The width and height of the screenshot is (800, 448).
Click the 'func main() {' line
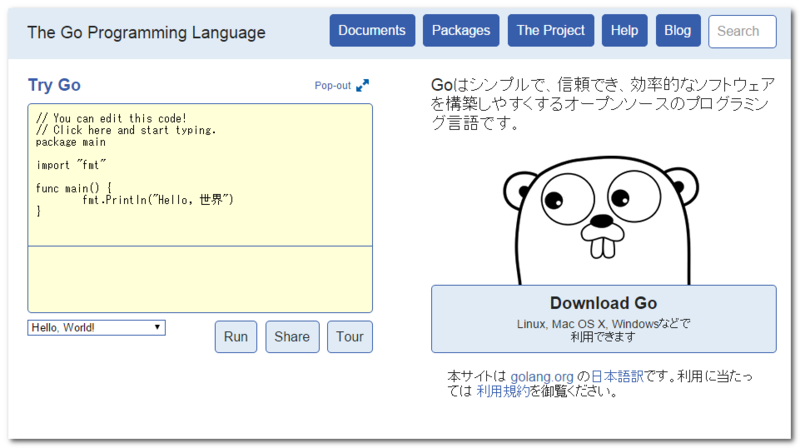point(73,188)
